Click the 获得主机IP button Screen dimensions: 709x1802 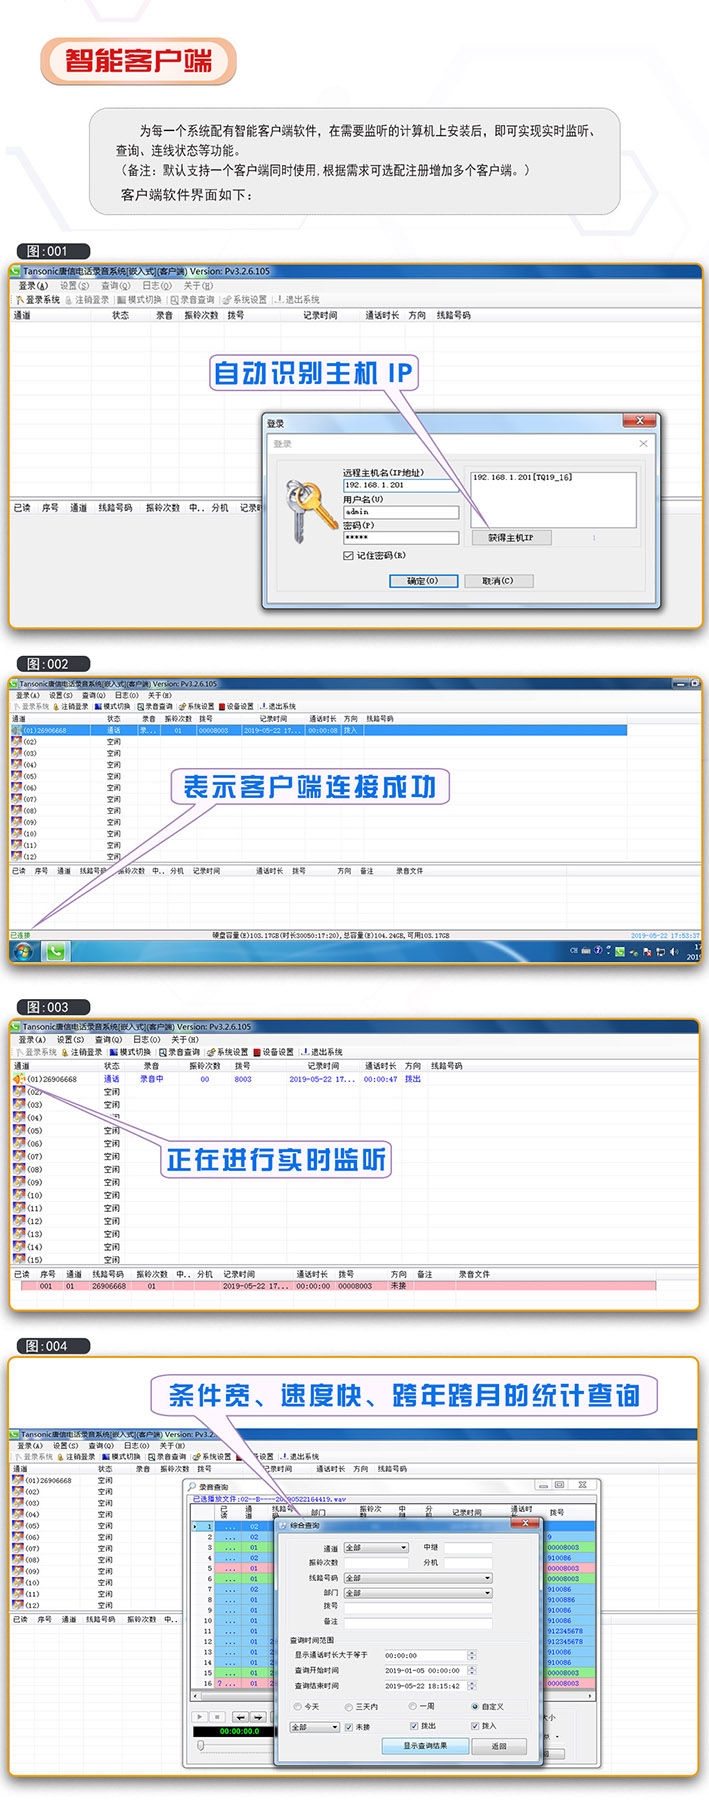point(511,538)
